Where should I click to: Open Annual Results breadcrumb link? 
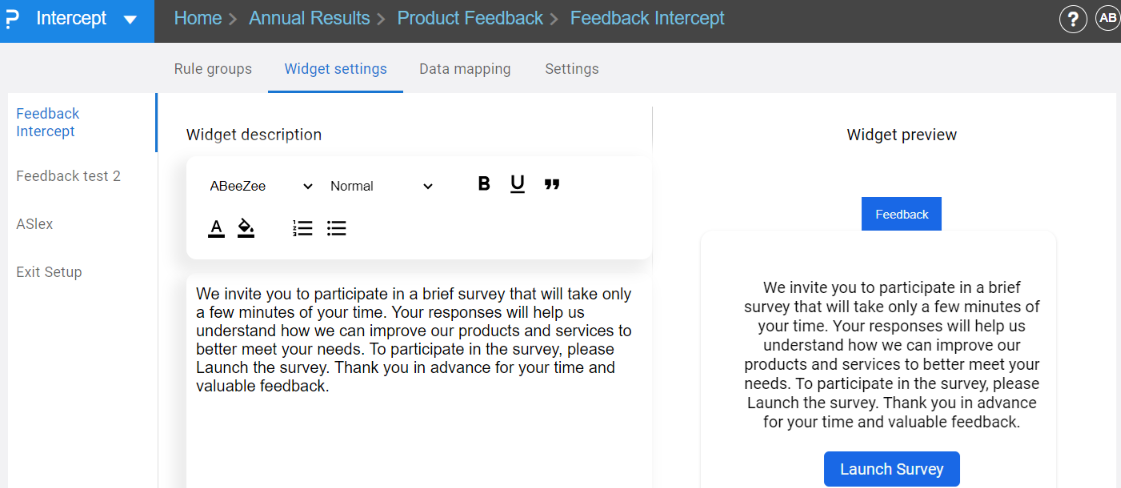310,19
